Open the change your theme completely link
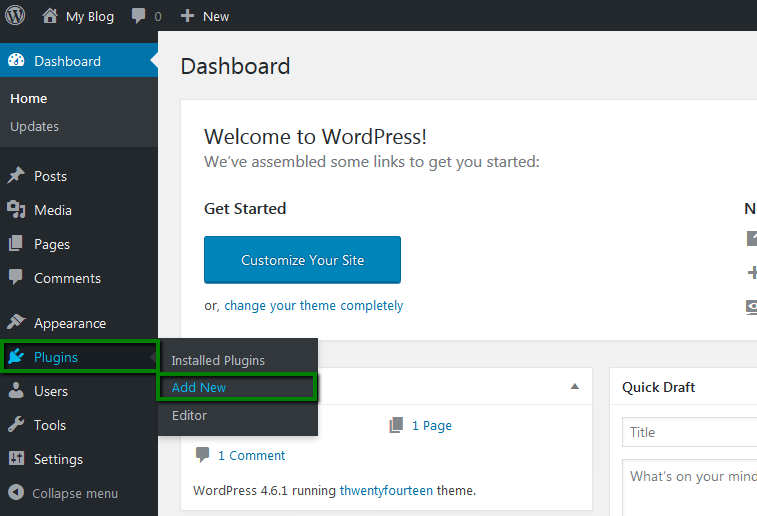Image resolution: width=757 pixels, height=516 pixels. (x=314, y=306)
